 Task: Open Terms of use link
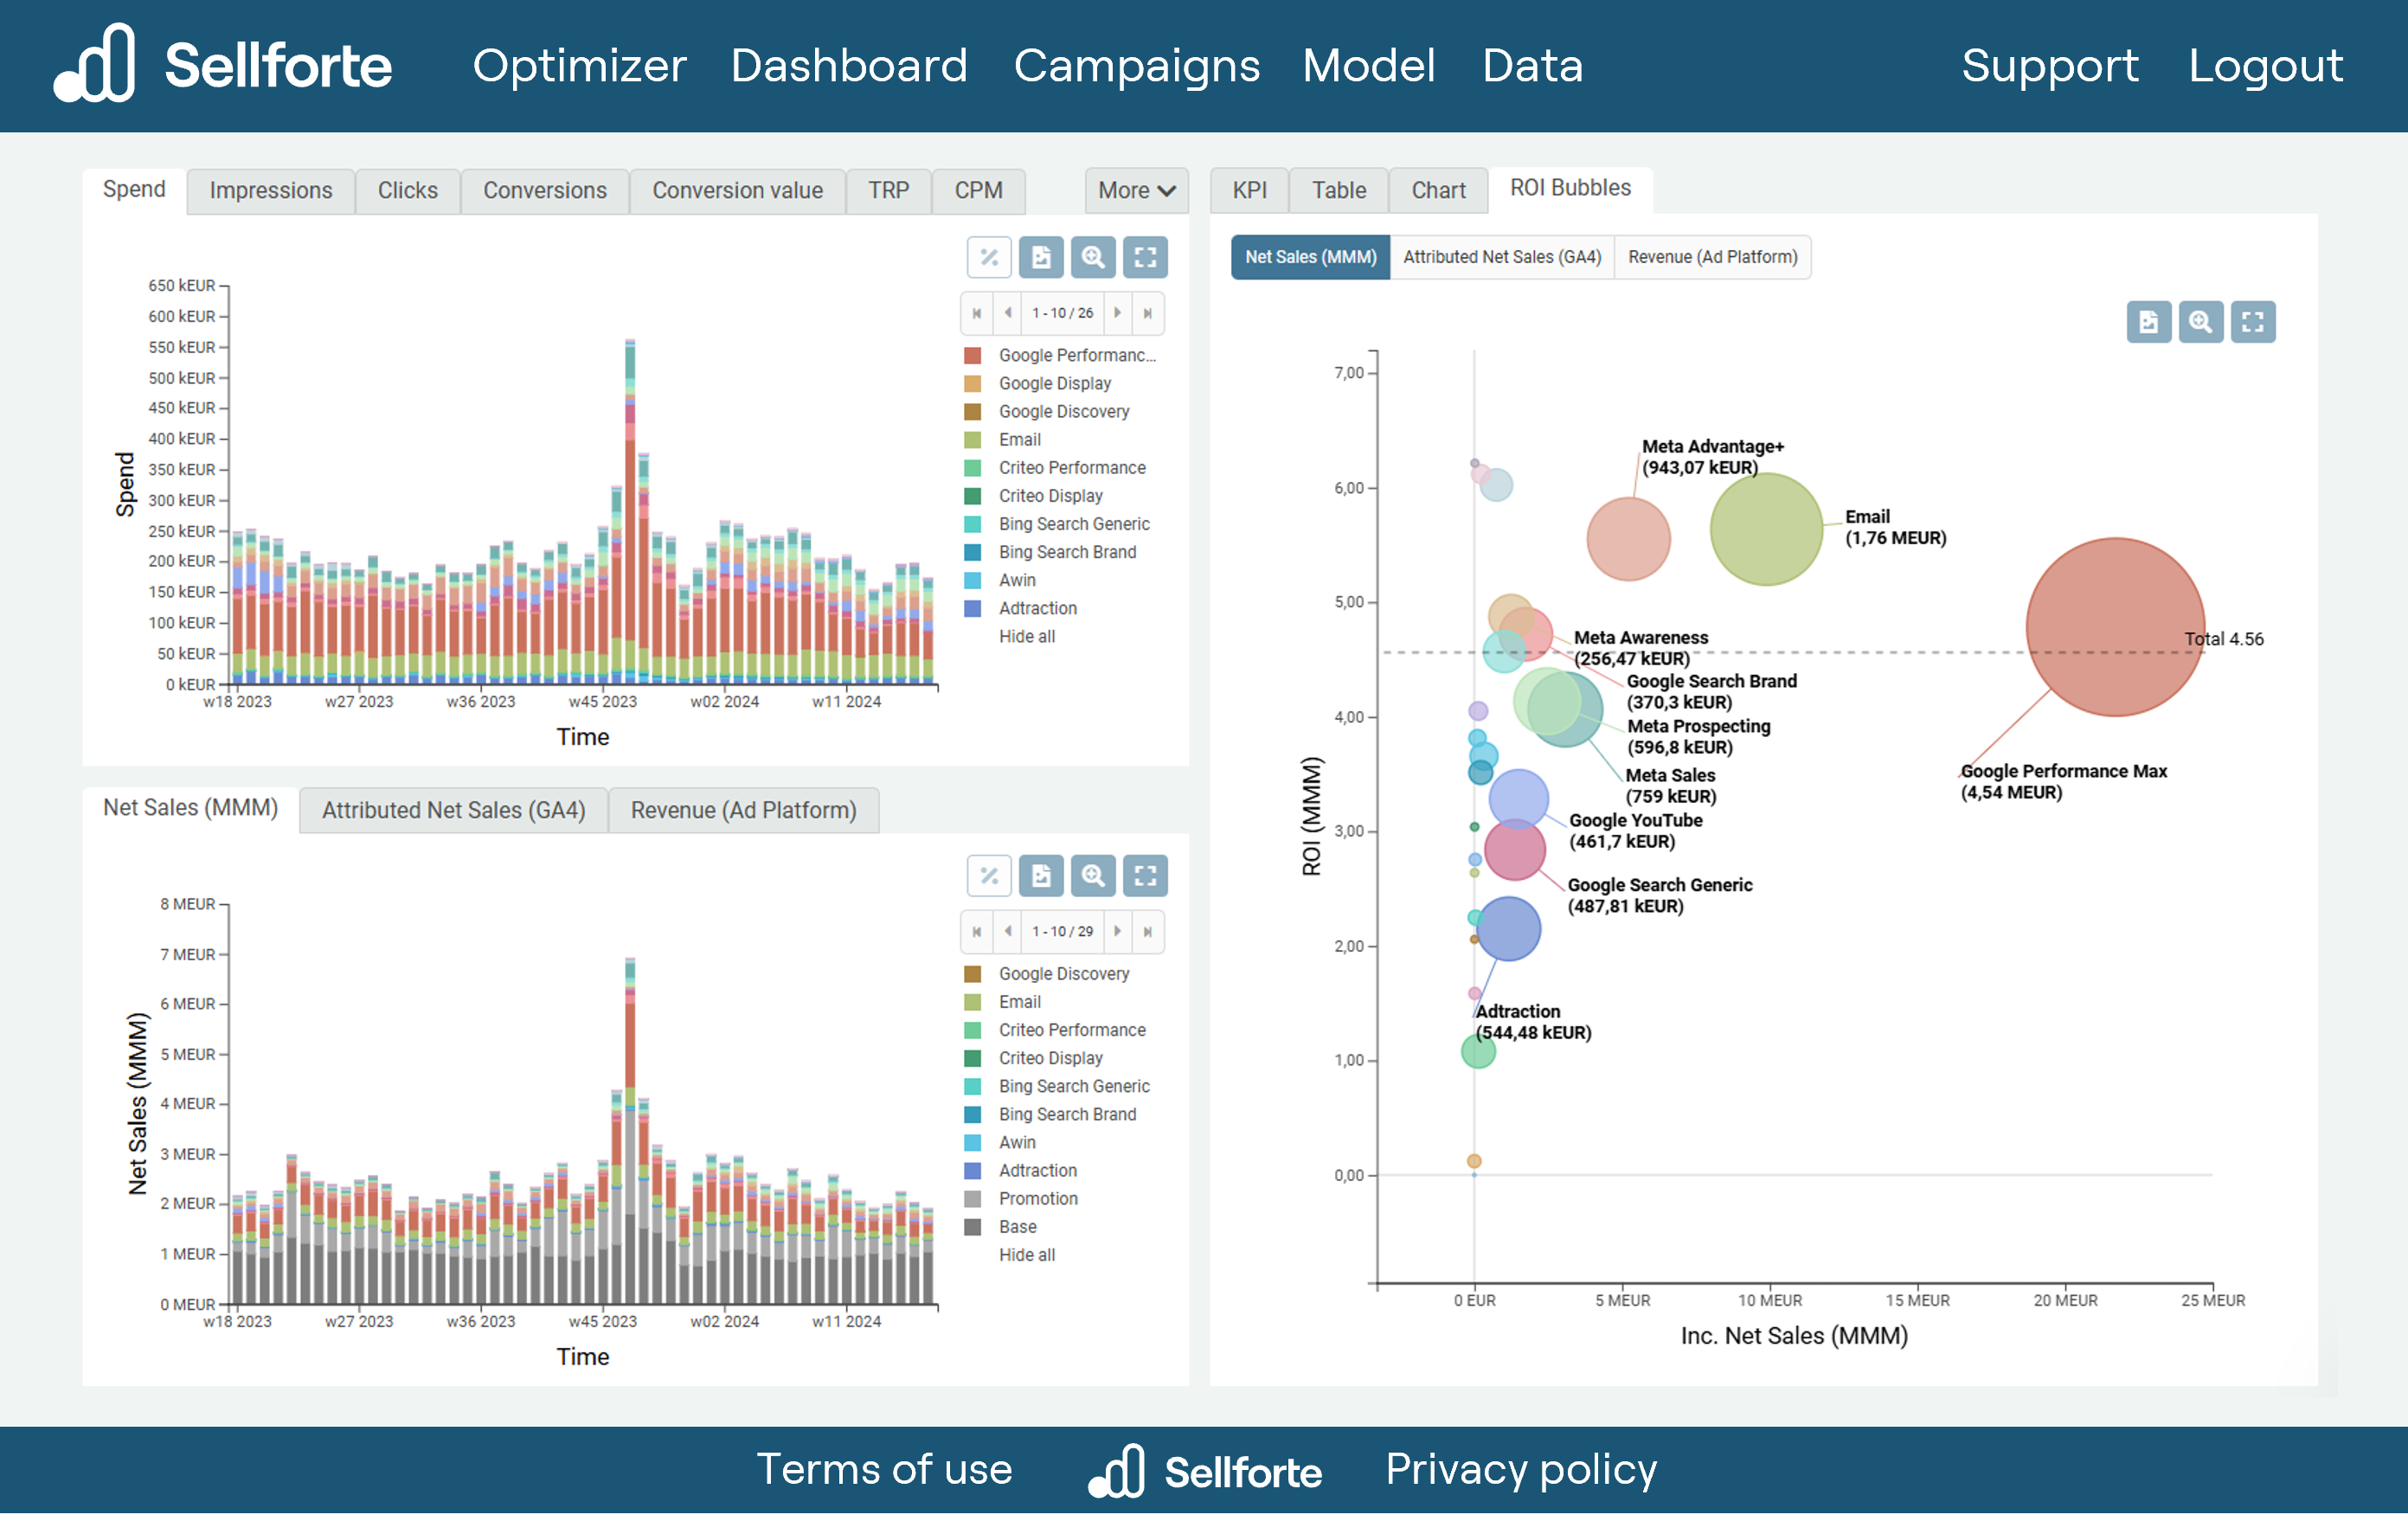pos(884,1469)
